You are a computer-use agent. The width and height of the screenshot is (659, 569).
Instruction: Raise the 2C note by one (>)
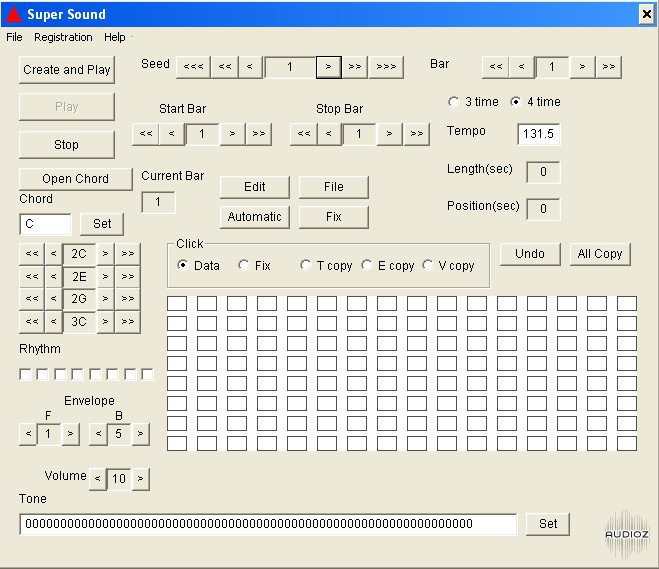(x=105, y=254)
